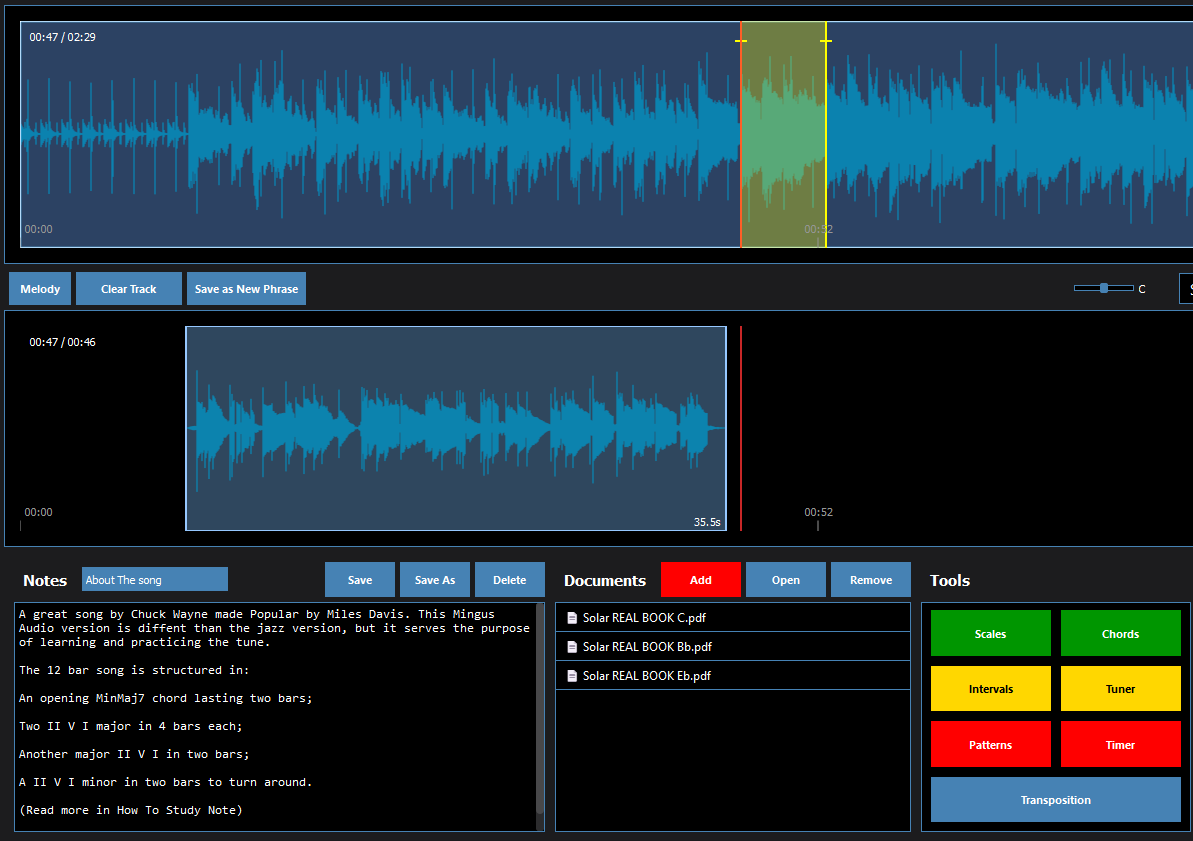Click Remove in the Documents panel
This screenshot has width=1193, height=841.
click(x=870, y=580)
